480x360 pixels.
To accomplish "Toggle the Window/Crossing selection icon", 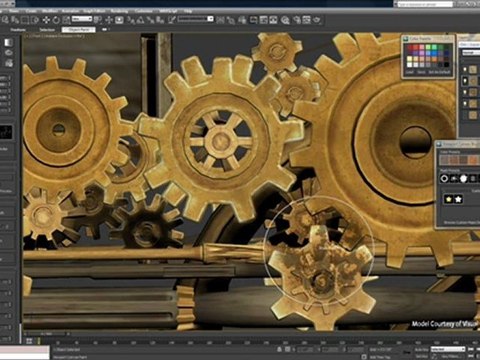I will coord(34,20).
